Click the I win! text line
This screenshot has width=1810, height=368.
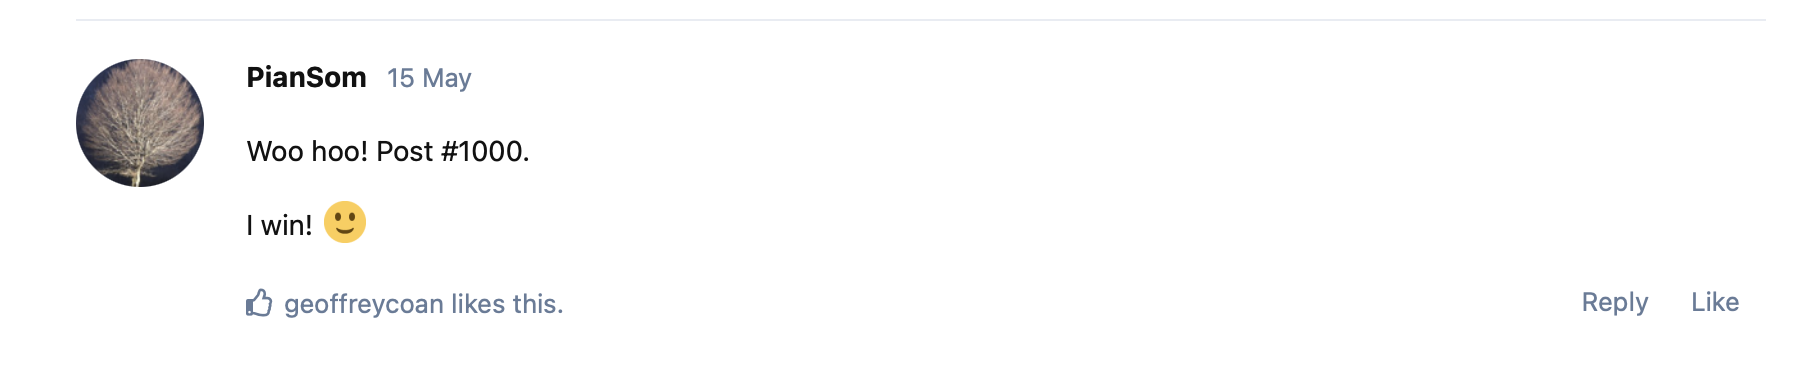click(279, 226)
